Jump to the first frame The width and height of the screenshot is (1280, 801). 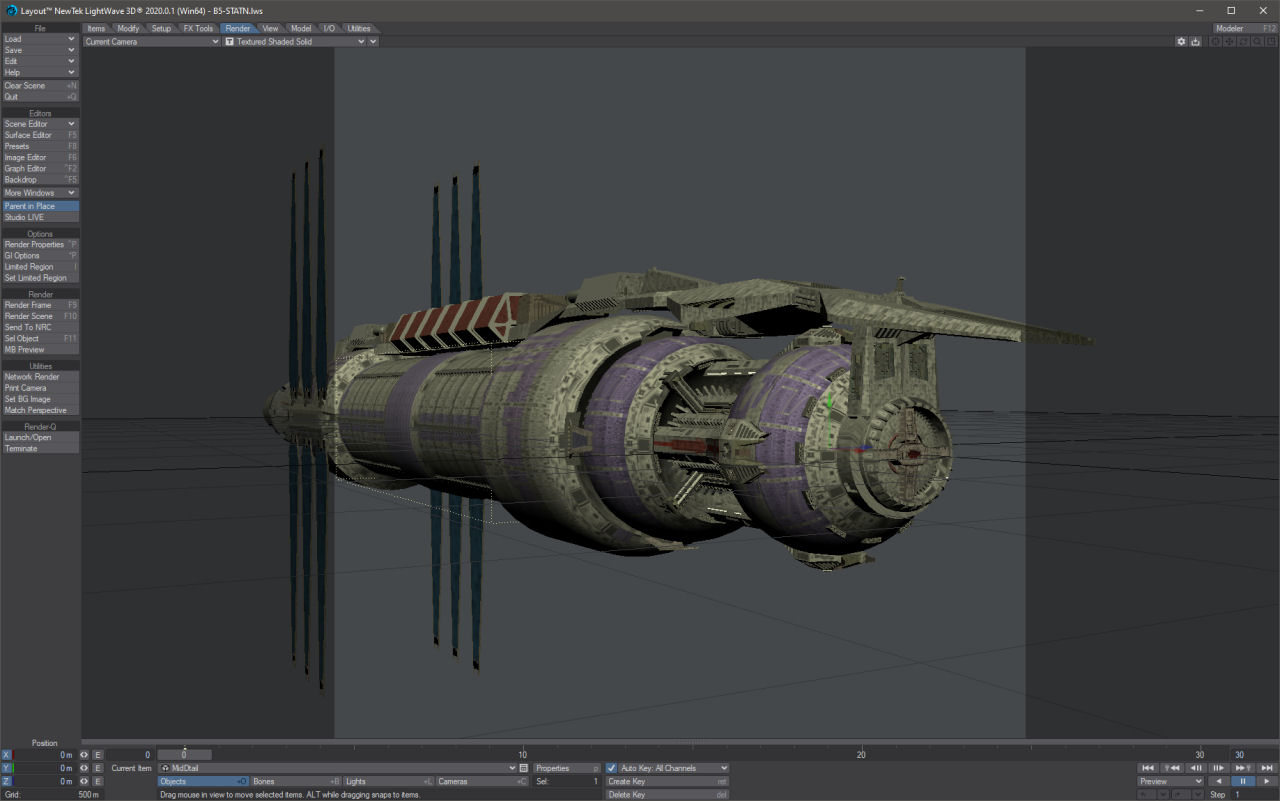pos(1148,768)
